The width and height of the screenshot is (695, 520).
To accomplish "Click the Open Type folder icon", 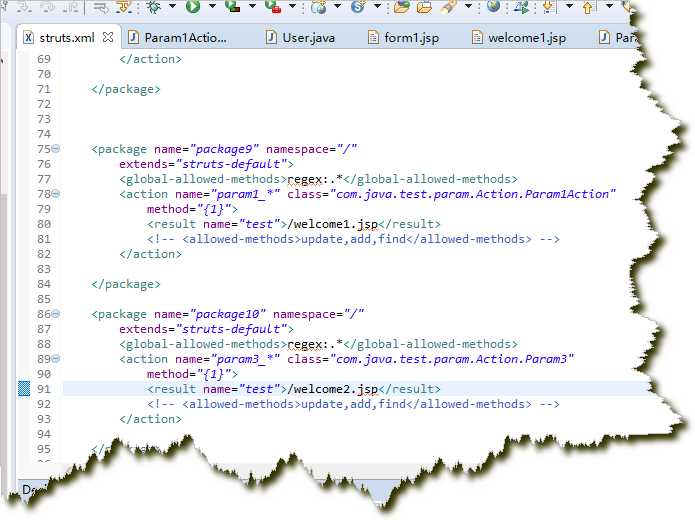I will pos(402,6).
